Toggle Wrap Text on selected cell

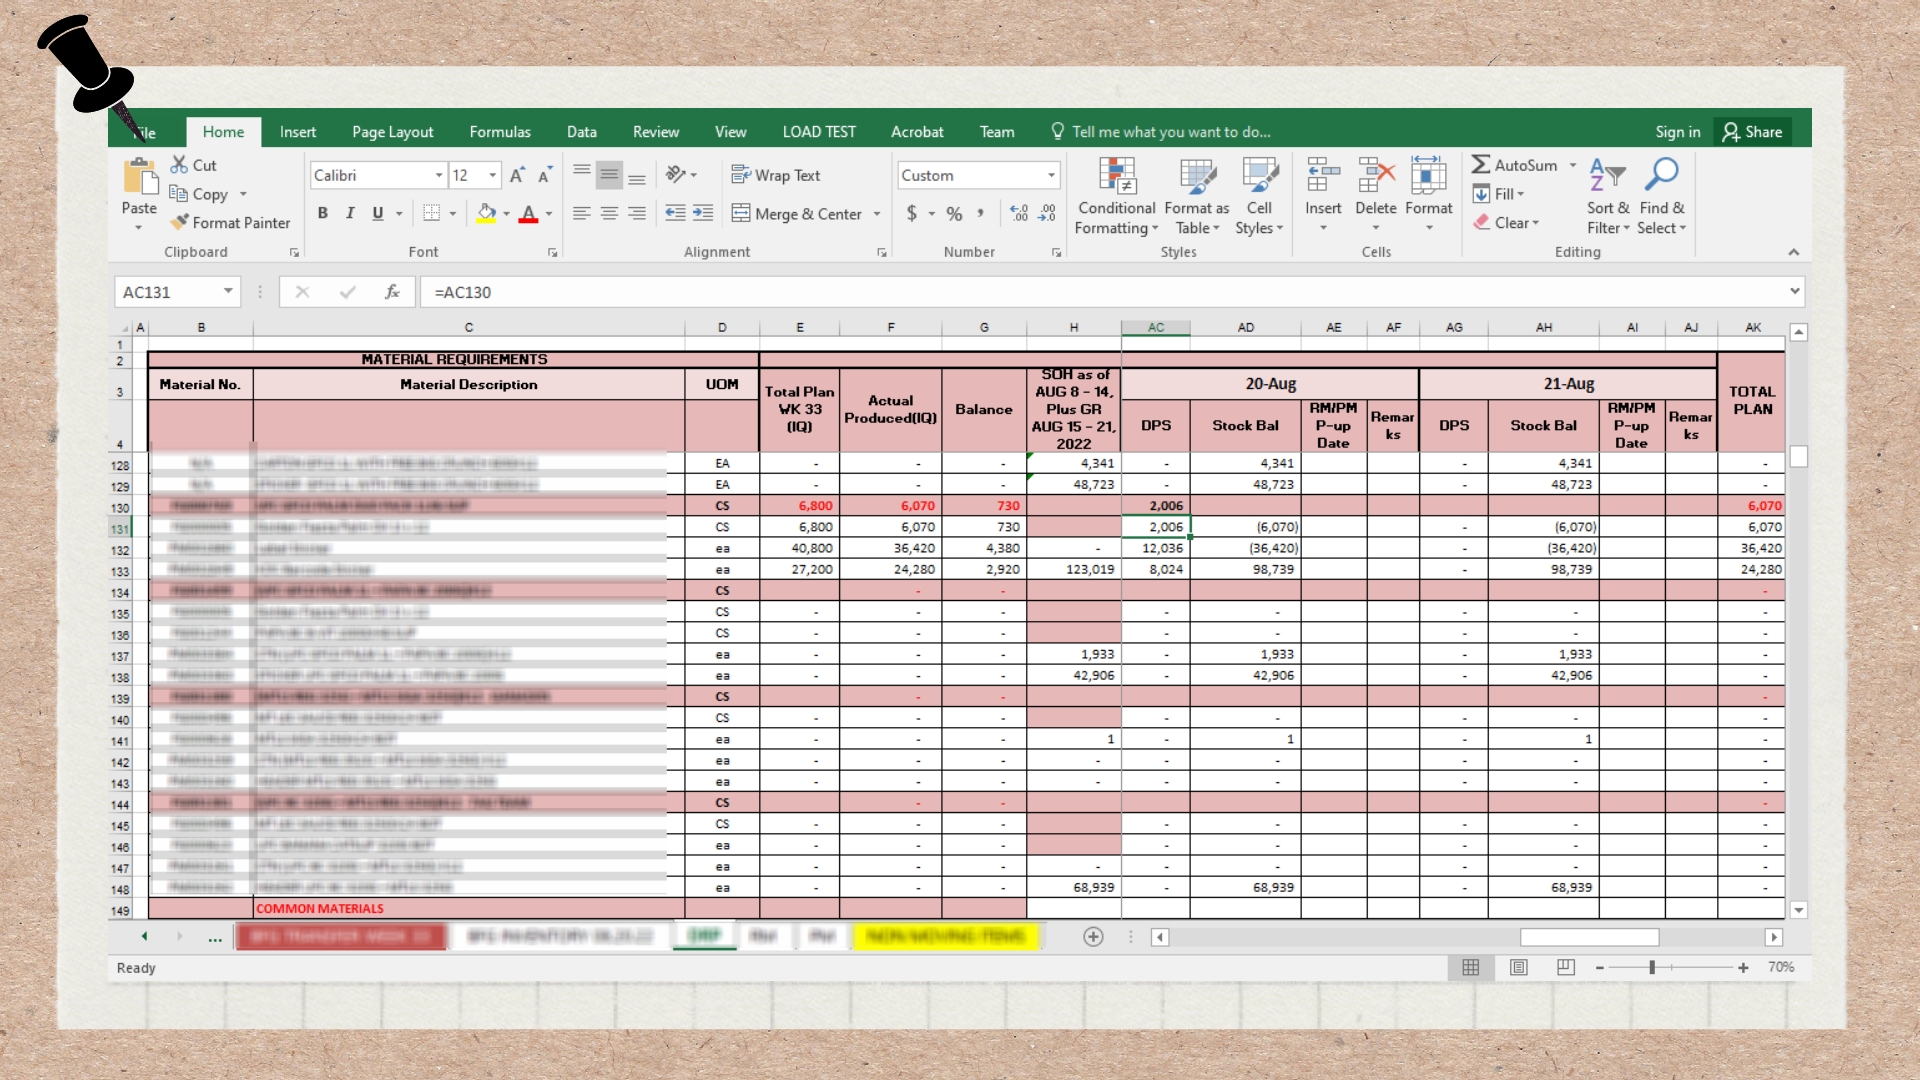pos(775,175)
